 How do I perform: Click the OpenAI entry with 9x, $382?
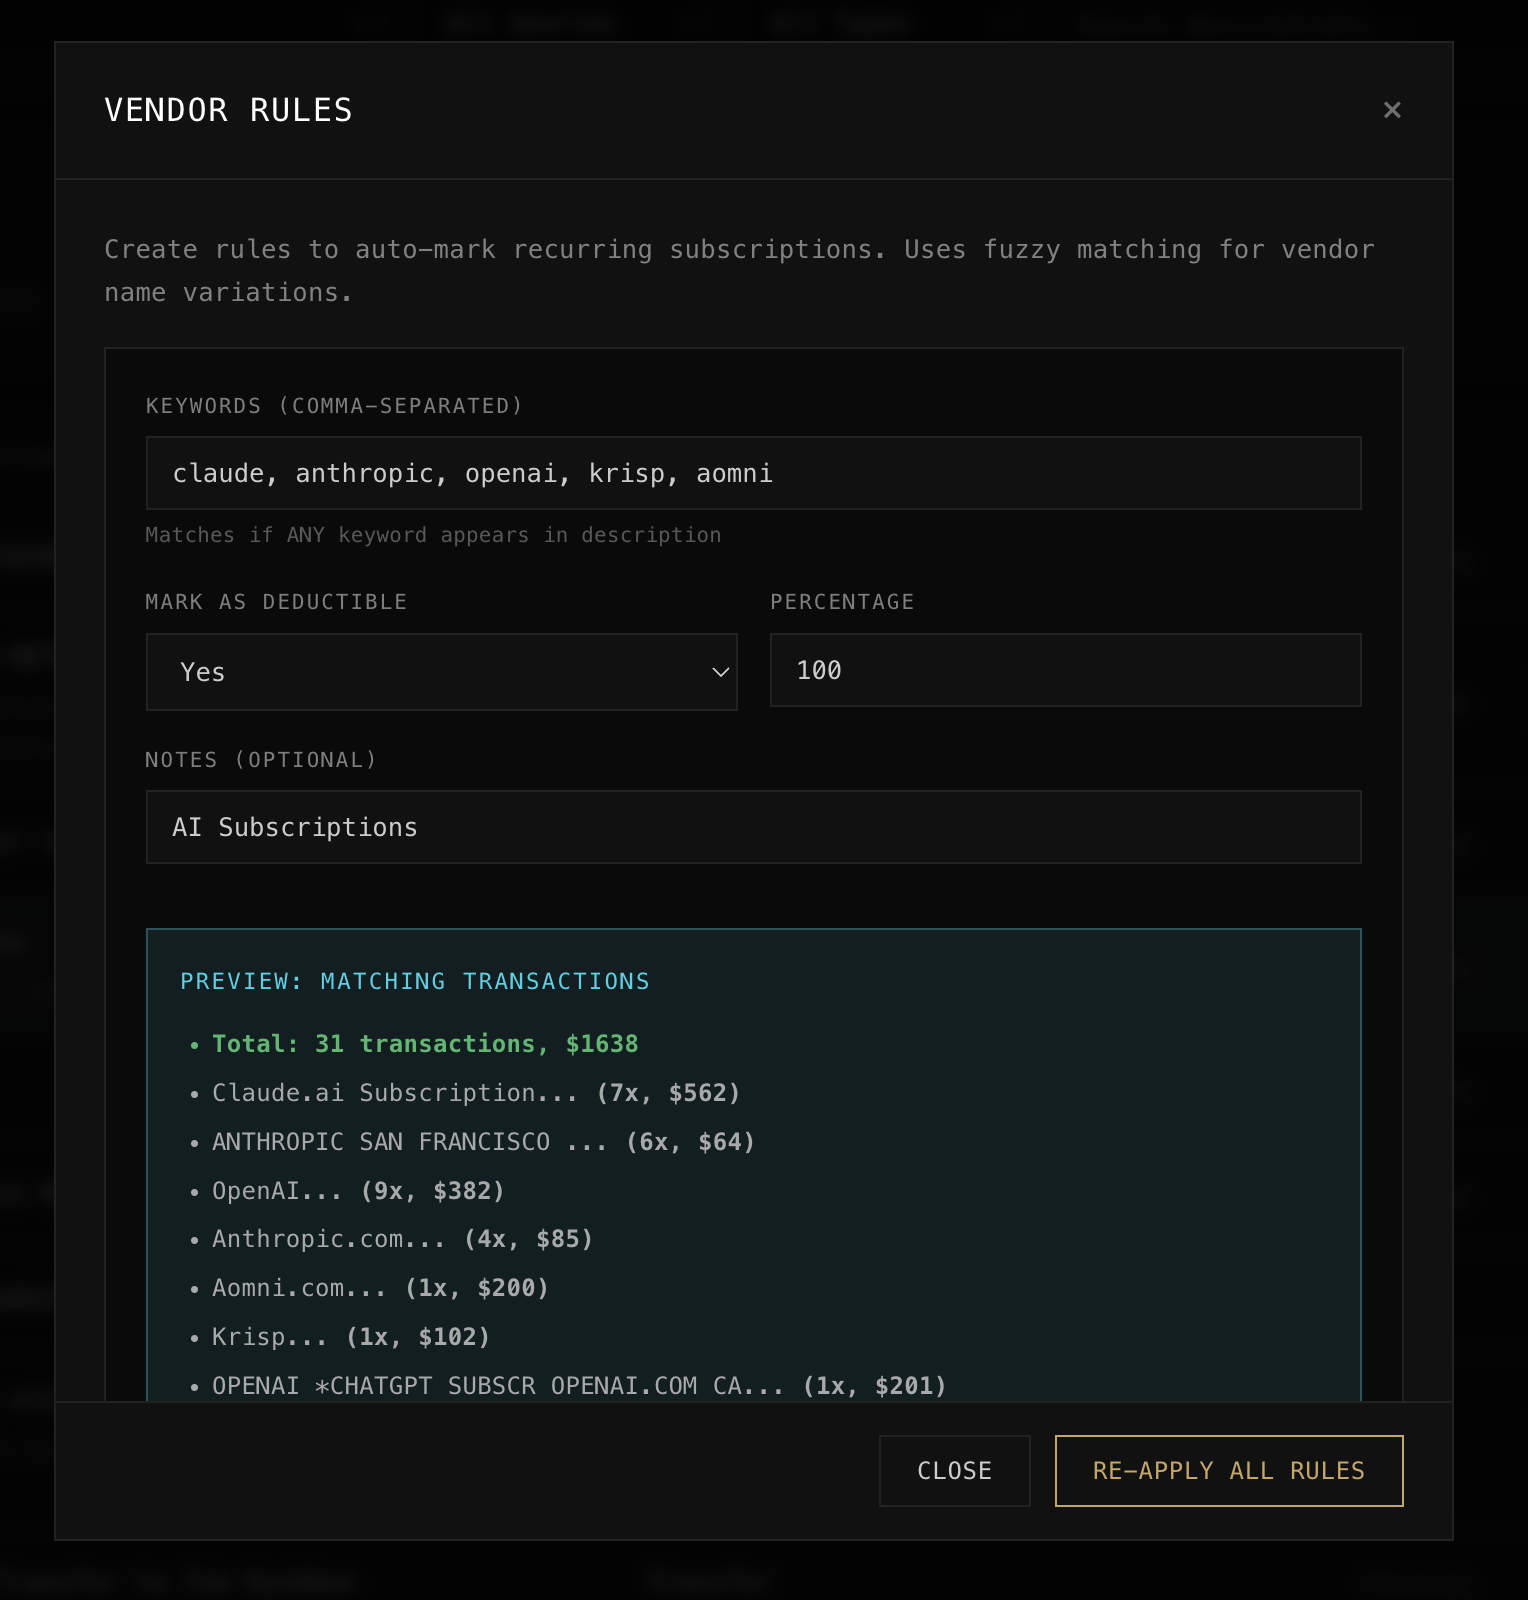358,1190
